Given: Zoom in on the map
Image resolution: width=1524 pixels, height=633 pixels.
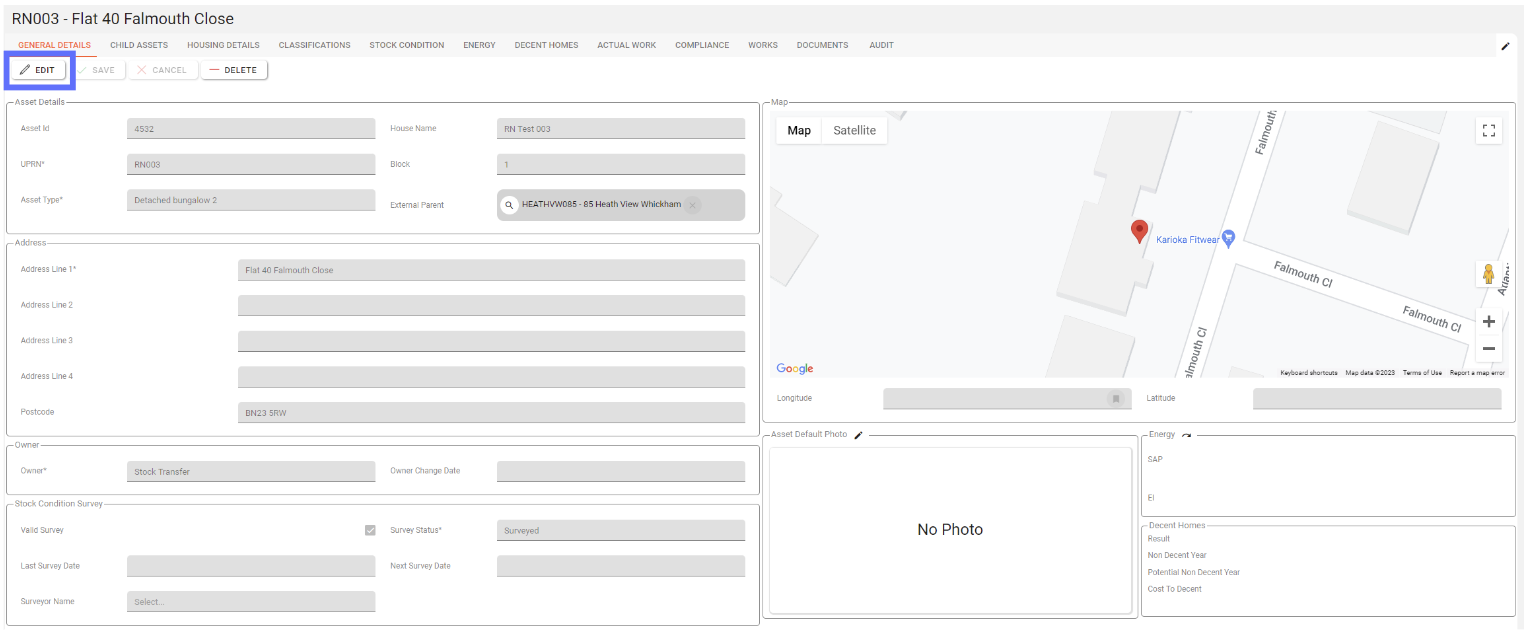Looking at the screenshot, I should [x=1488, y=322].
